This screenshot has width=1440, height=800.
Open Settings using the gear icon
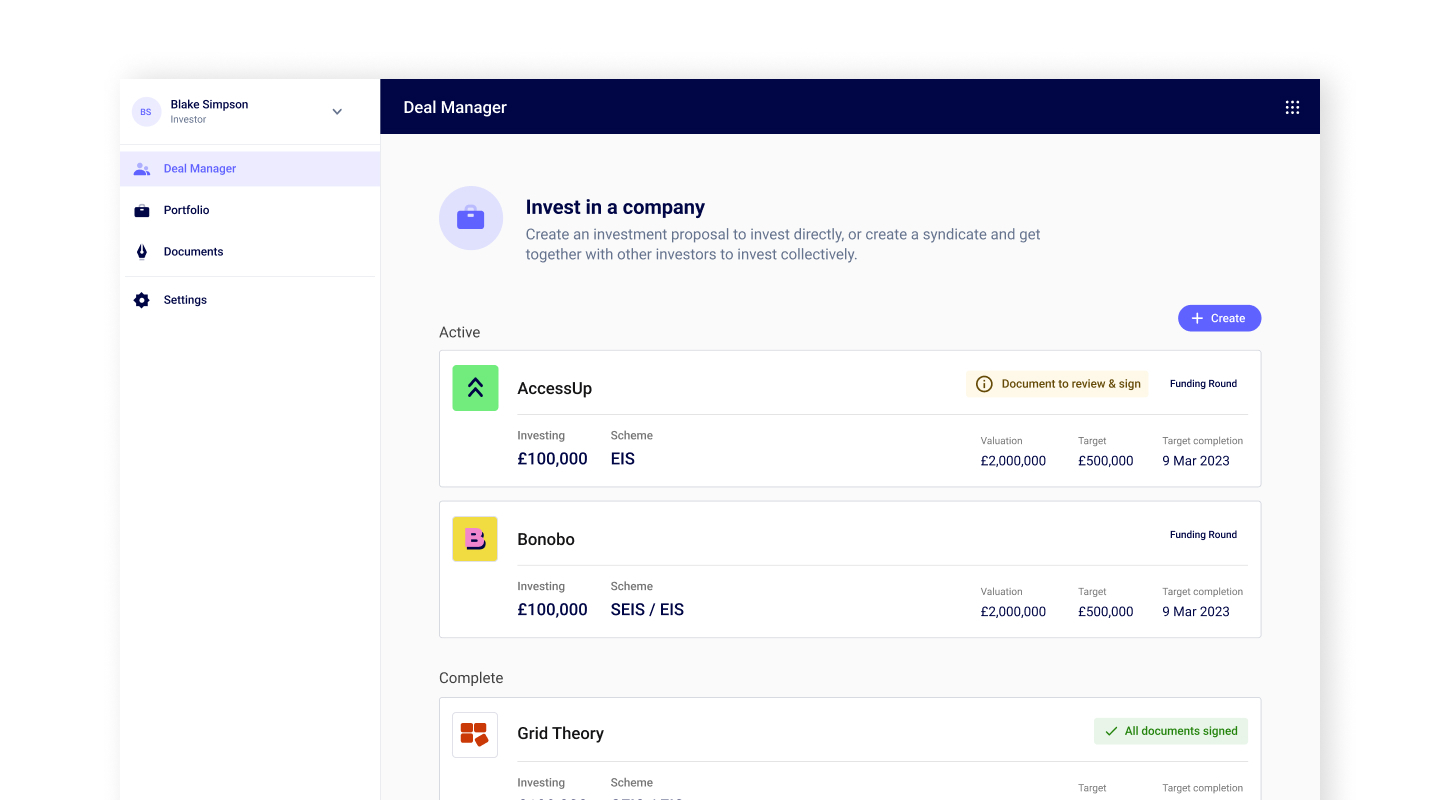pos(141,299)
